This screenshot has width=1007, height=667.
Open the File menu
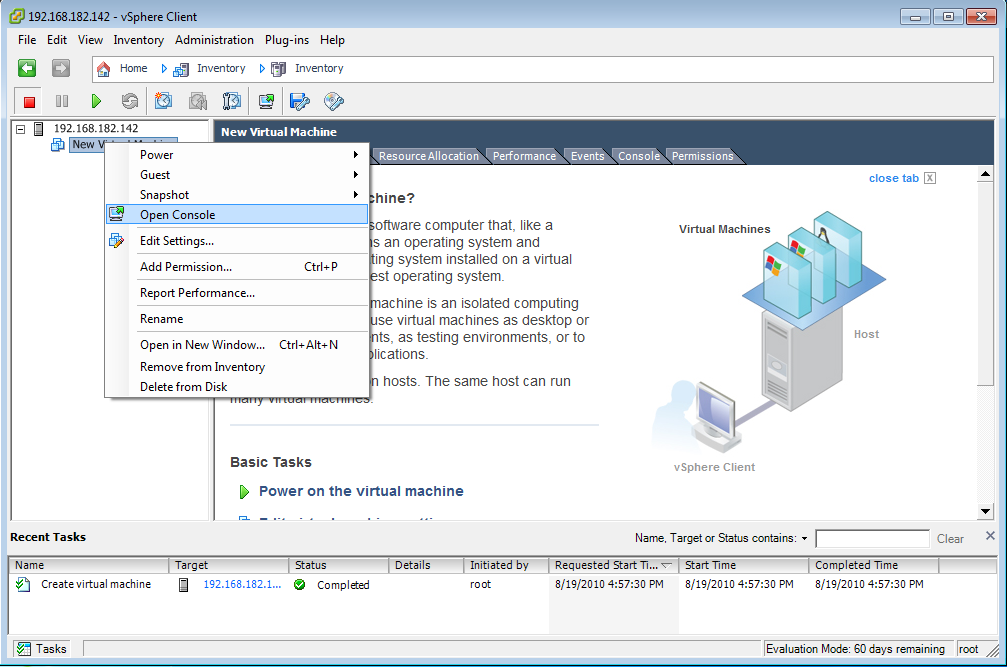[27, 40]
